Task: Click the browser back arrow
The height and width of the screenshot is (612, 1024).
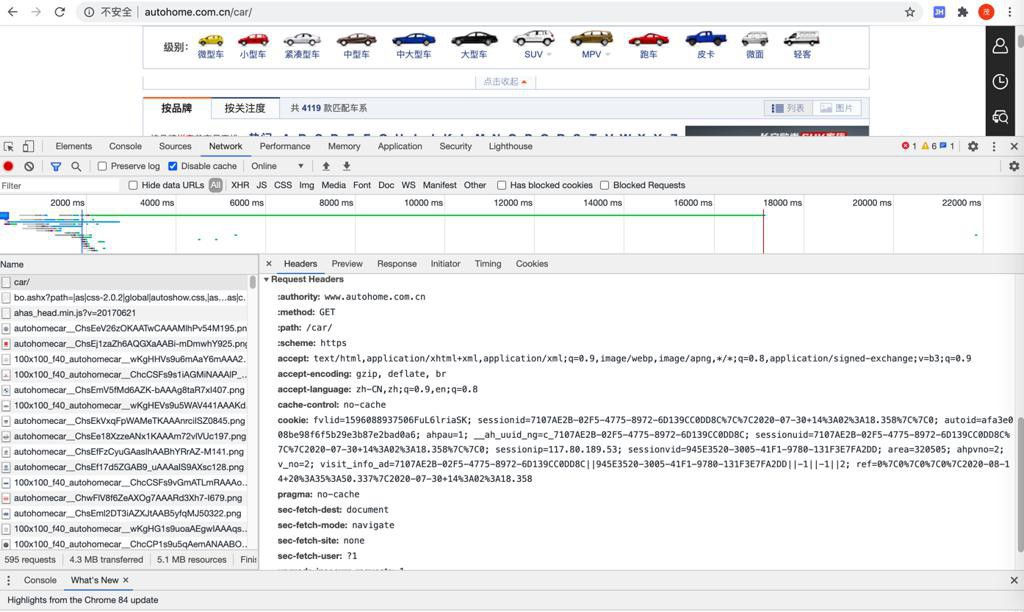Action: tap(12, 12)
